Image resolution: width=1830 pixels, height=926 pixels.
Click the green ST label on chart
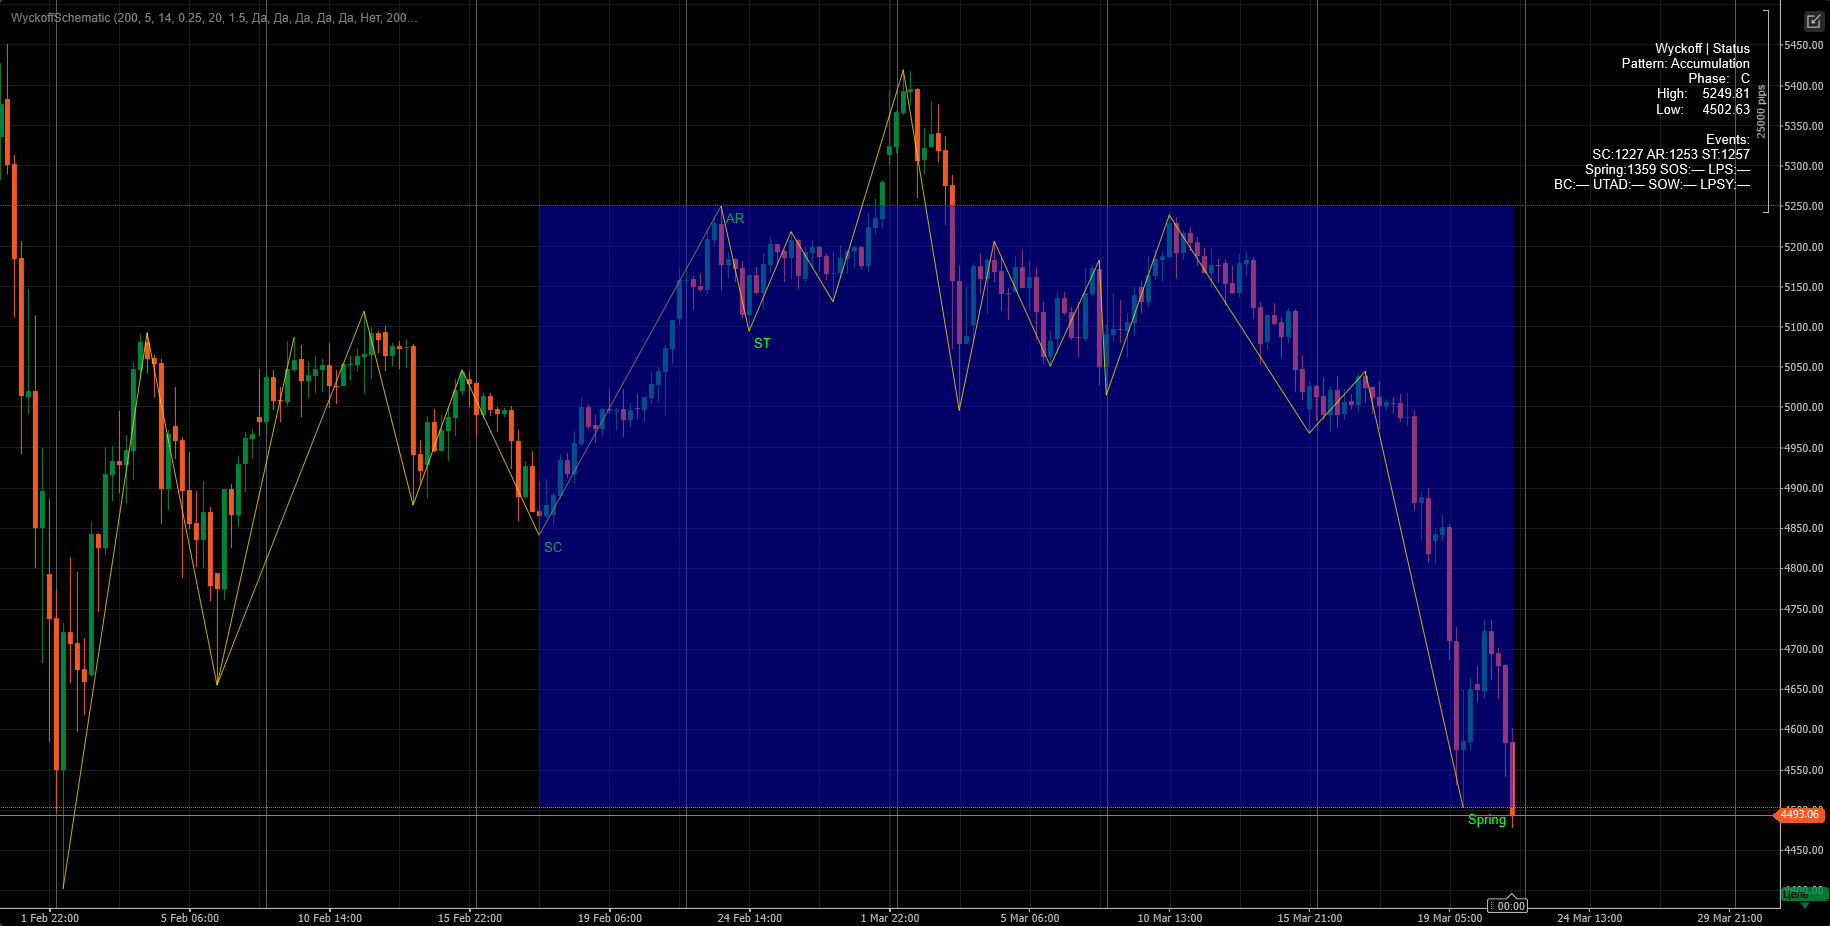762,343
